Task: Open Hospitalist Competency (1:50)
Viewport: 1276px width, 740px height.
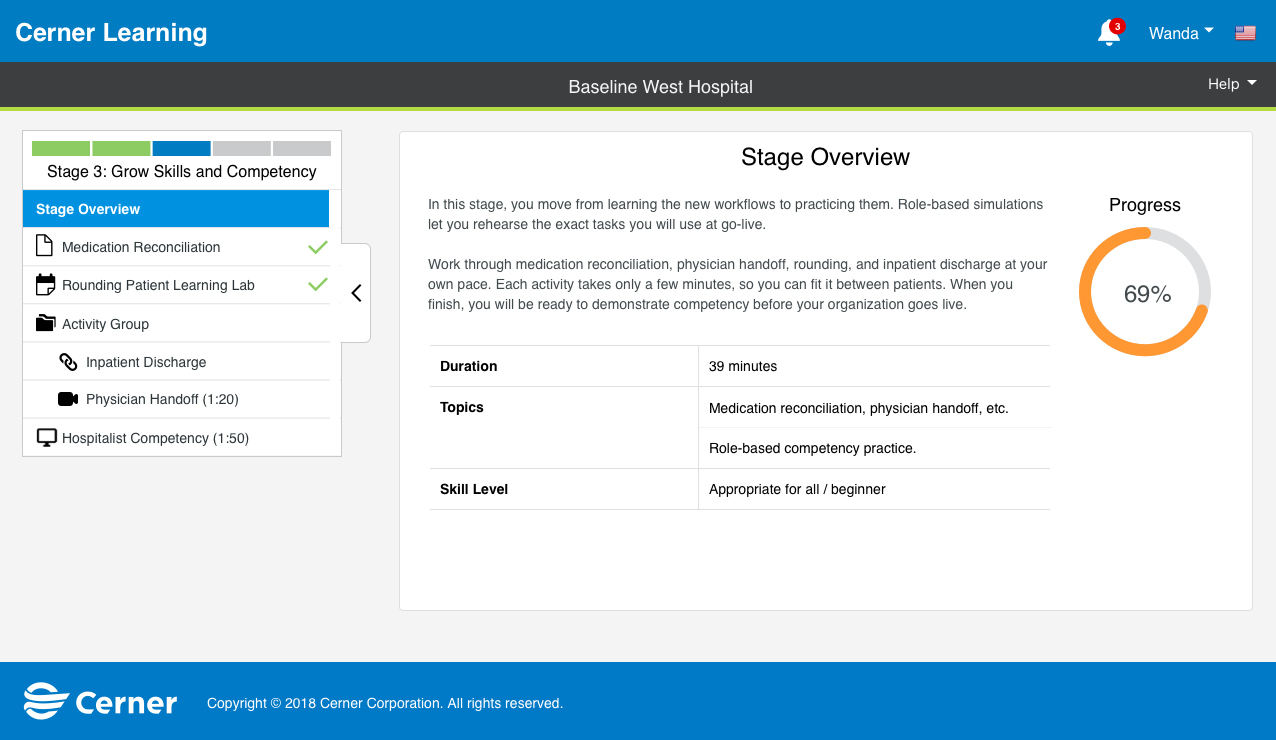Action: tap(176, 438)
